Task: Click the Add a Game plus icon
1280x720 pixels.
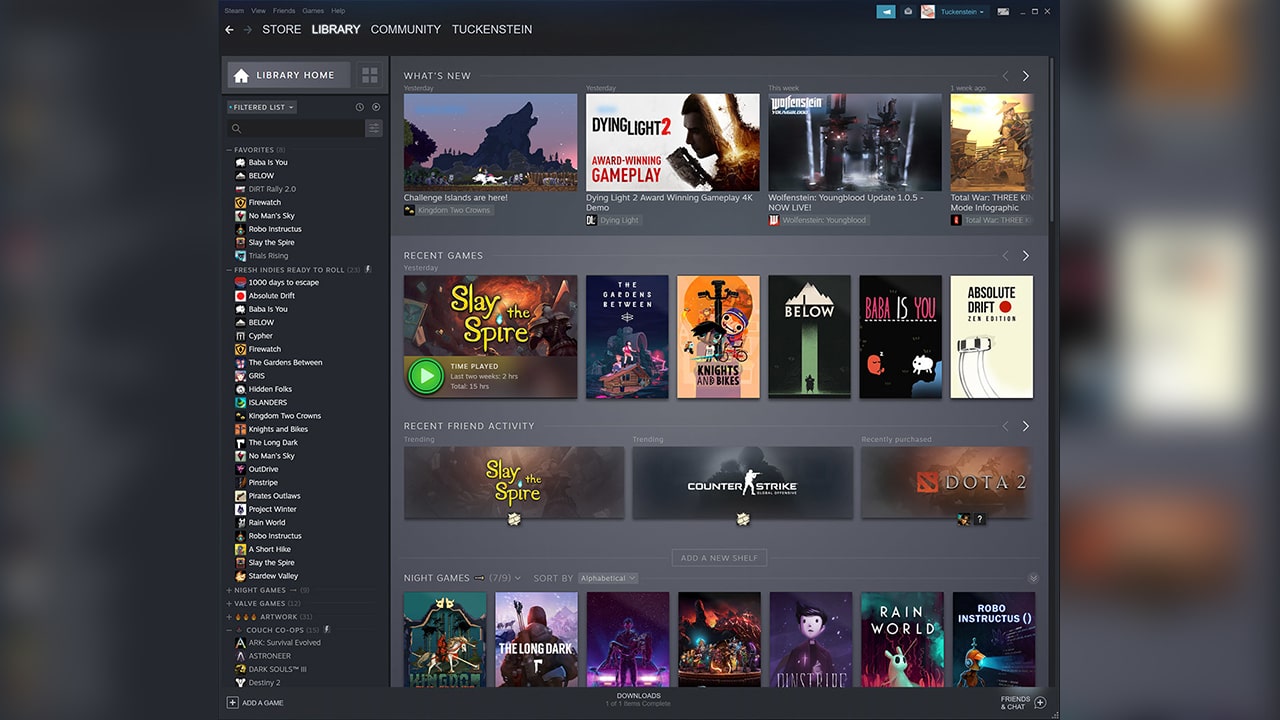Action: tap(233, 703)
